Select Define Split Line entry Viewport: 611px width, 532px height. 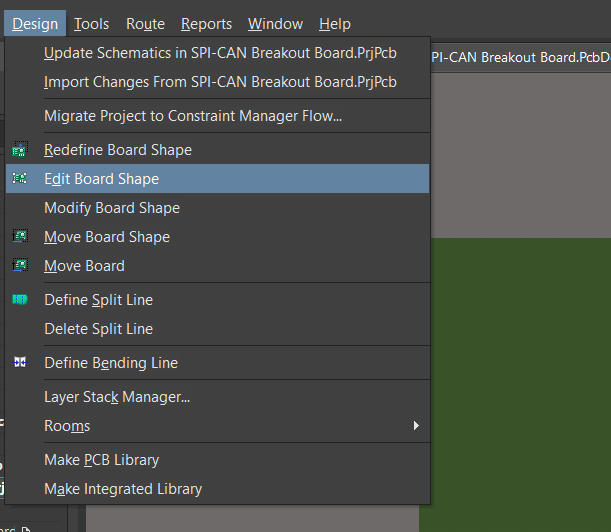click(218, 300)
